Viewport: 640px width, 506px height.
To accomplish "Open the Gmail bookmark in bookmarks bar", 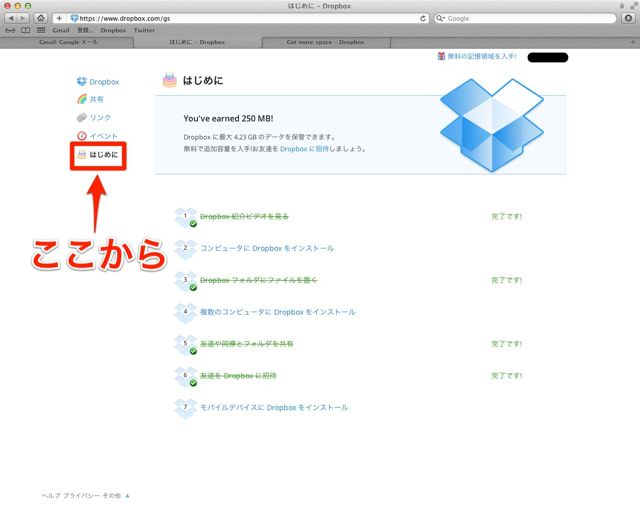I will click(x=61, y=30).
